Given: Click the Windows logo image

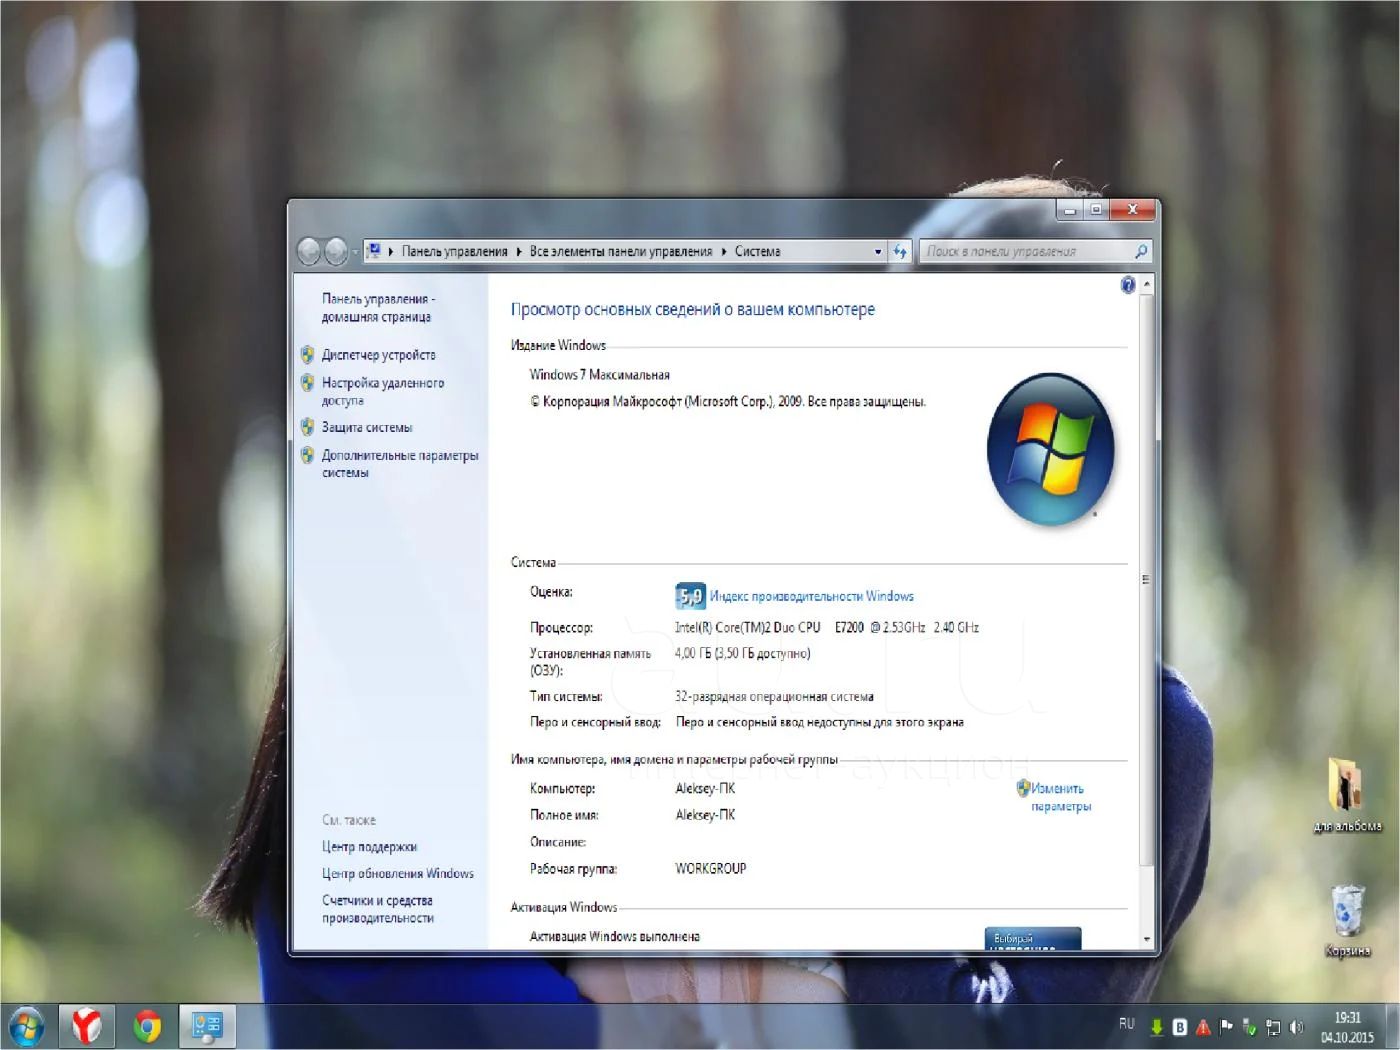Looking at the screenshot, I should click(1050, 449).
